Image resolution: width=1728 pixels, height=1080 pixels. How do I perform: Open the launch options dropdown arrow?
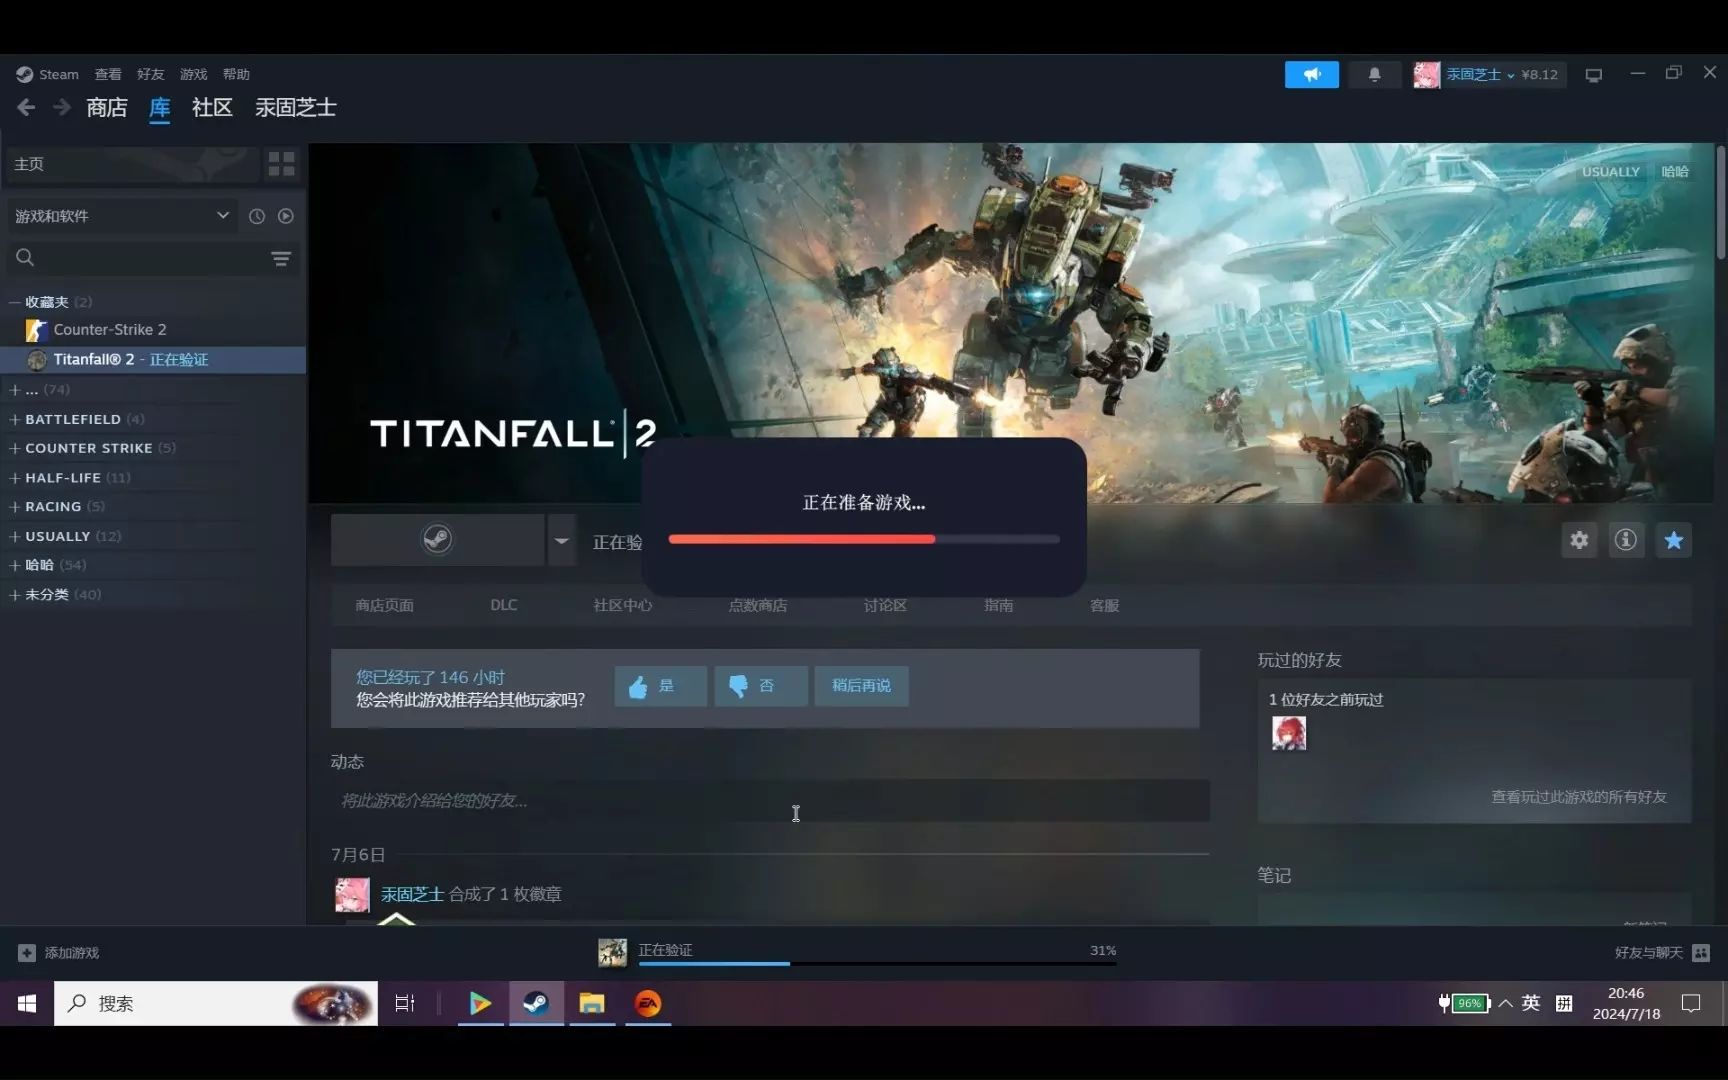[x=562, y=540]
